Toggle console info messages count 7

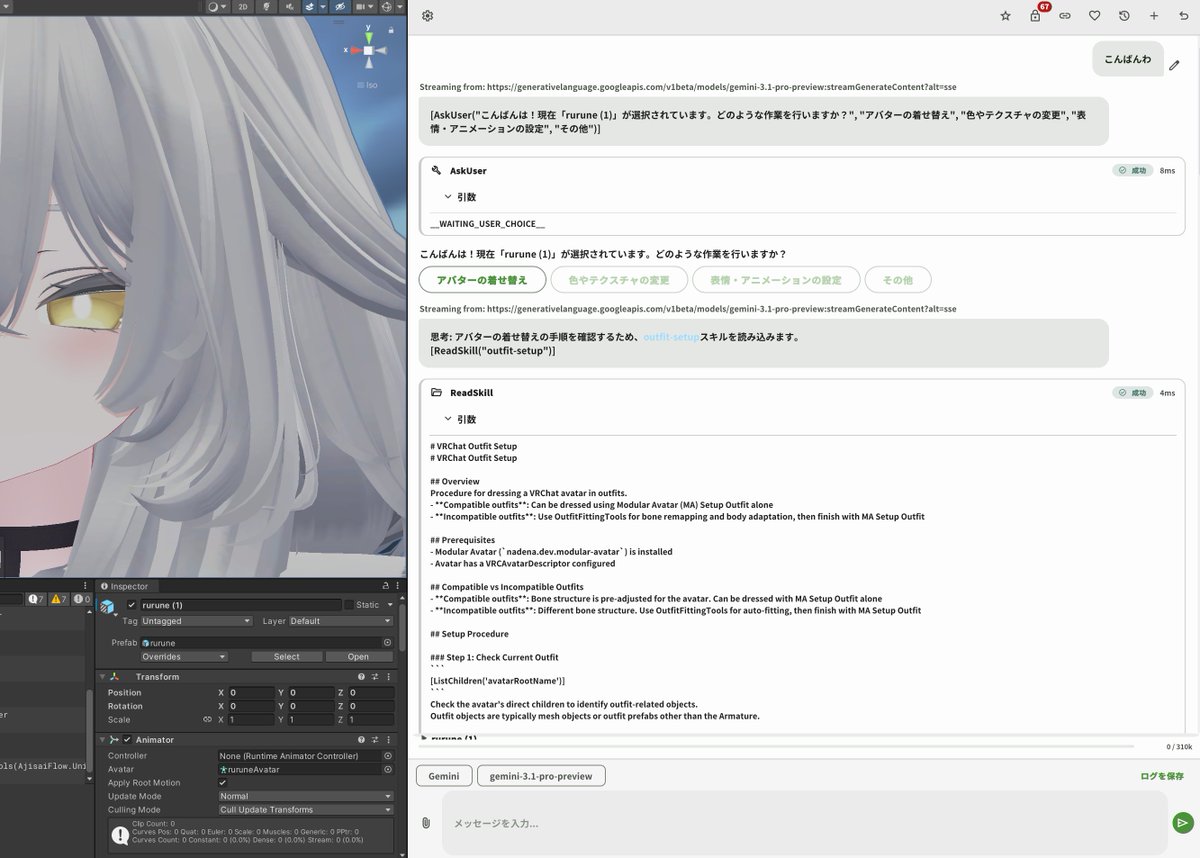click(x=37, y=599)
